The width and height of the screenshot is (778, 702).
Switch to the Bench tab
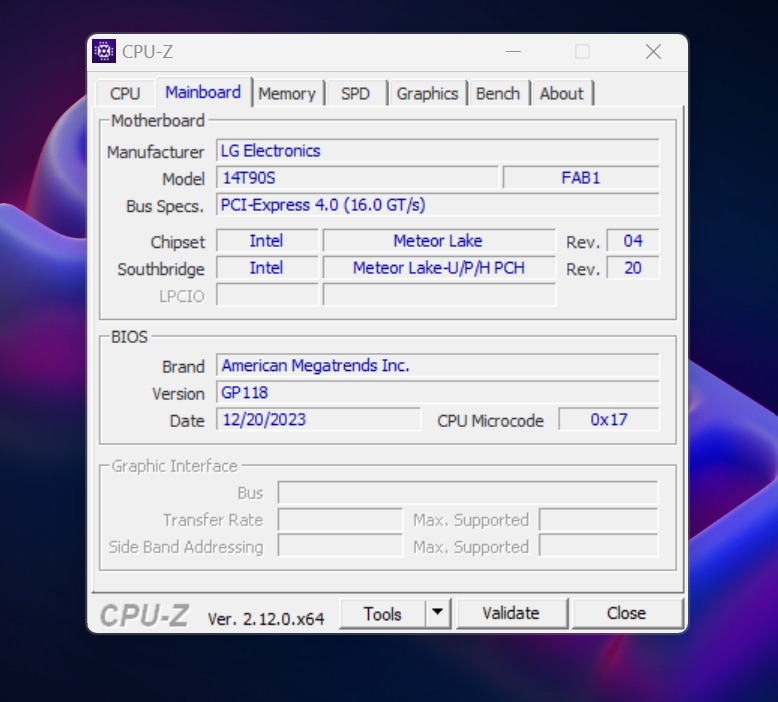pos(498,93)
